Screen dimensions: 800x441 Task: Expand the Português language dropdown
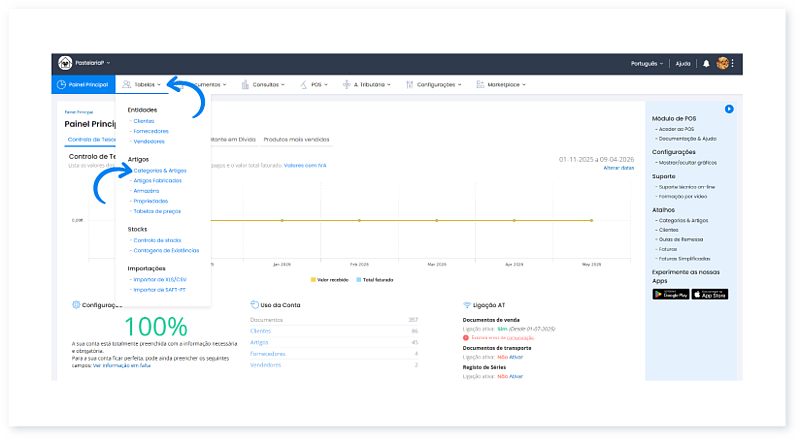(647, 63)
